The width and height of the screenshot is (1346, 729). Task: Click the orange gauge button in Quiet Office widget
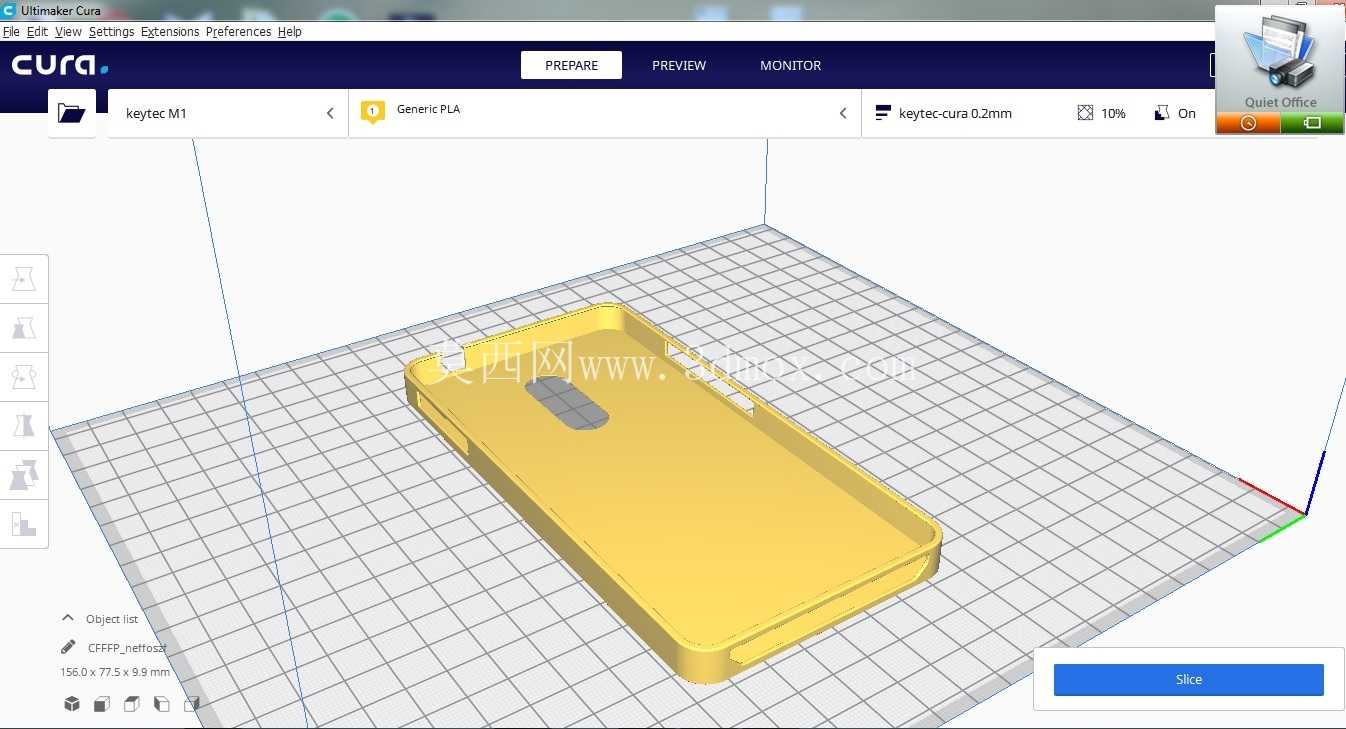click(x=1248, y=123)
